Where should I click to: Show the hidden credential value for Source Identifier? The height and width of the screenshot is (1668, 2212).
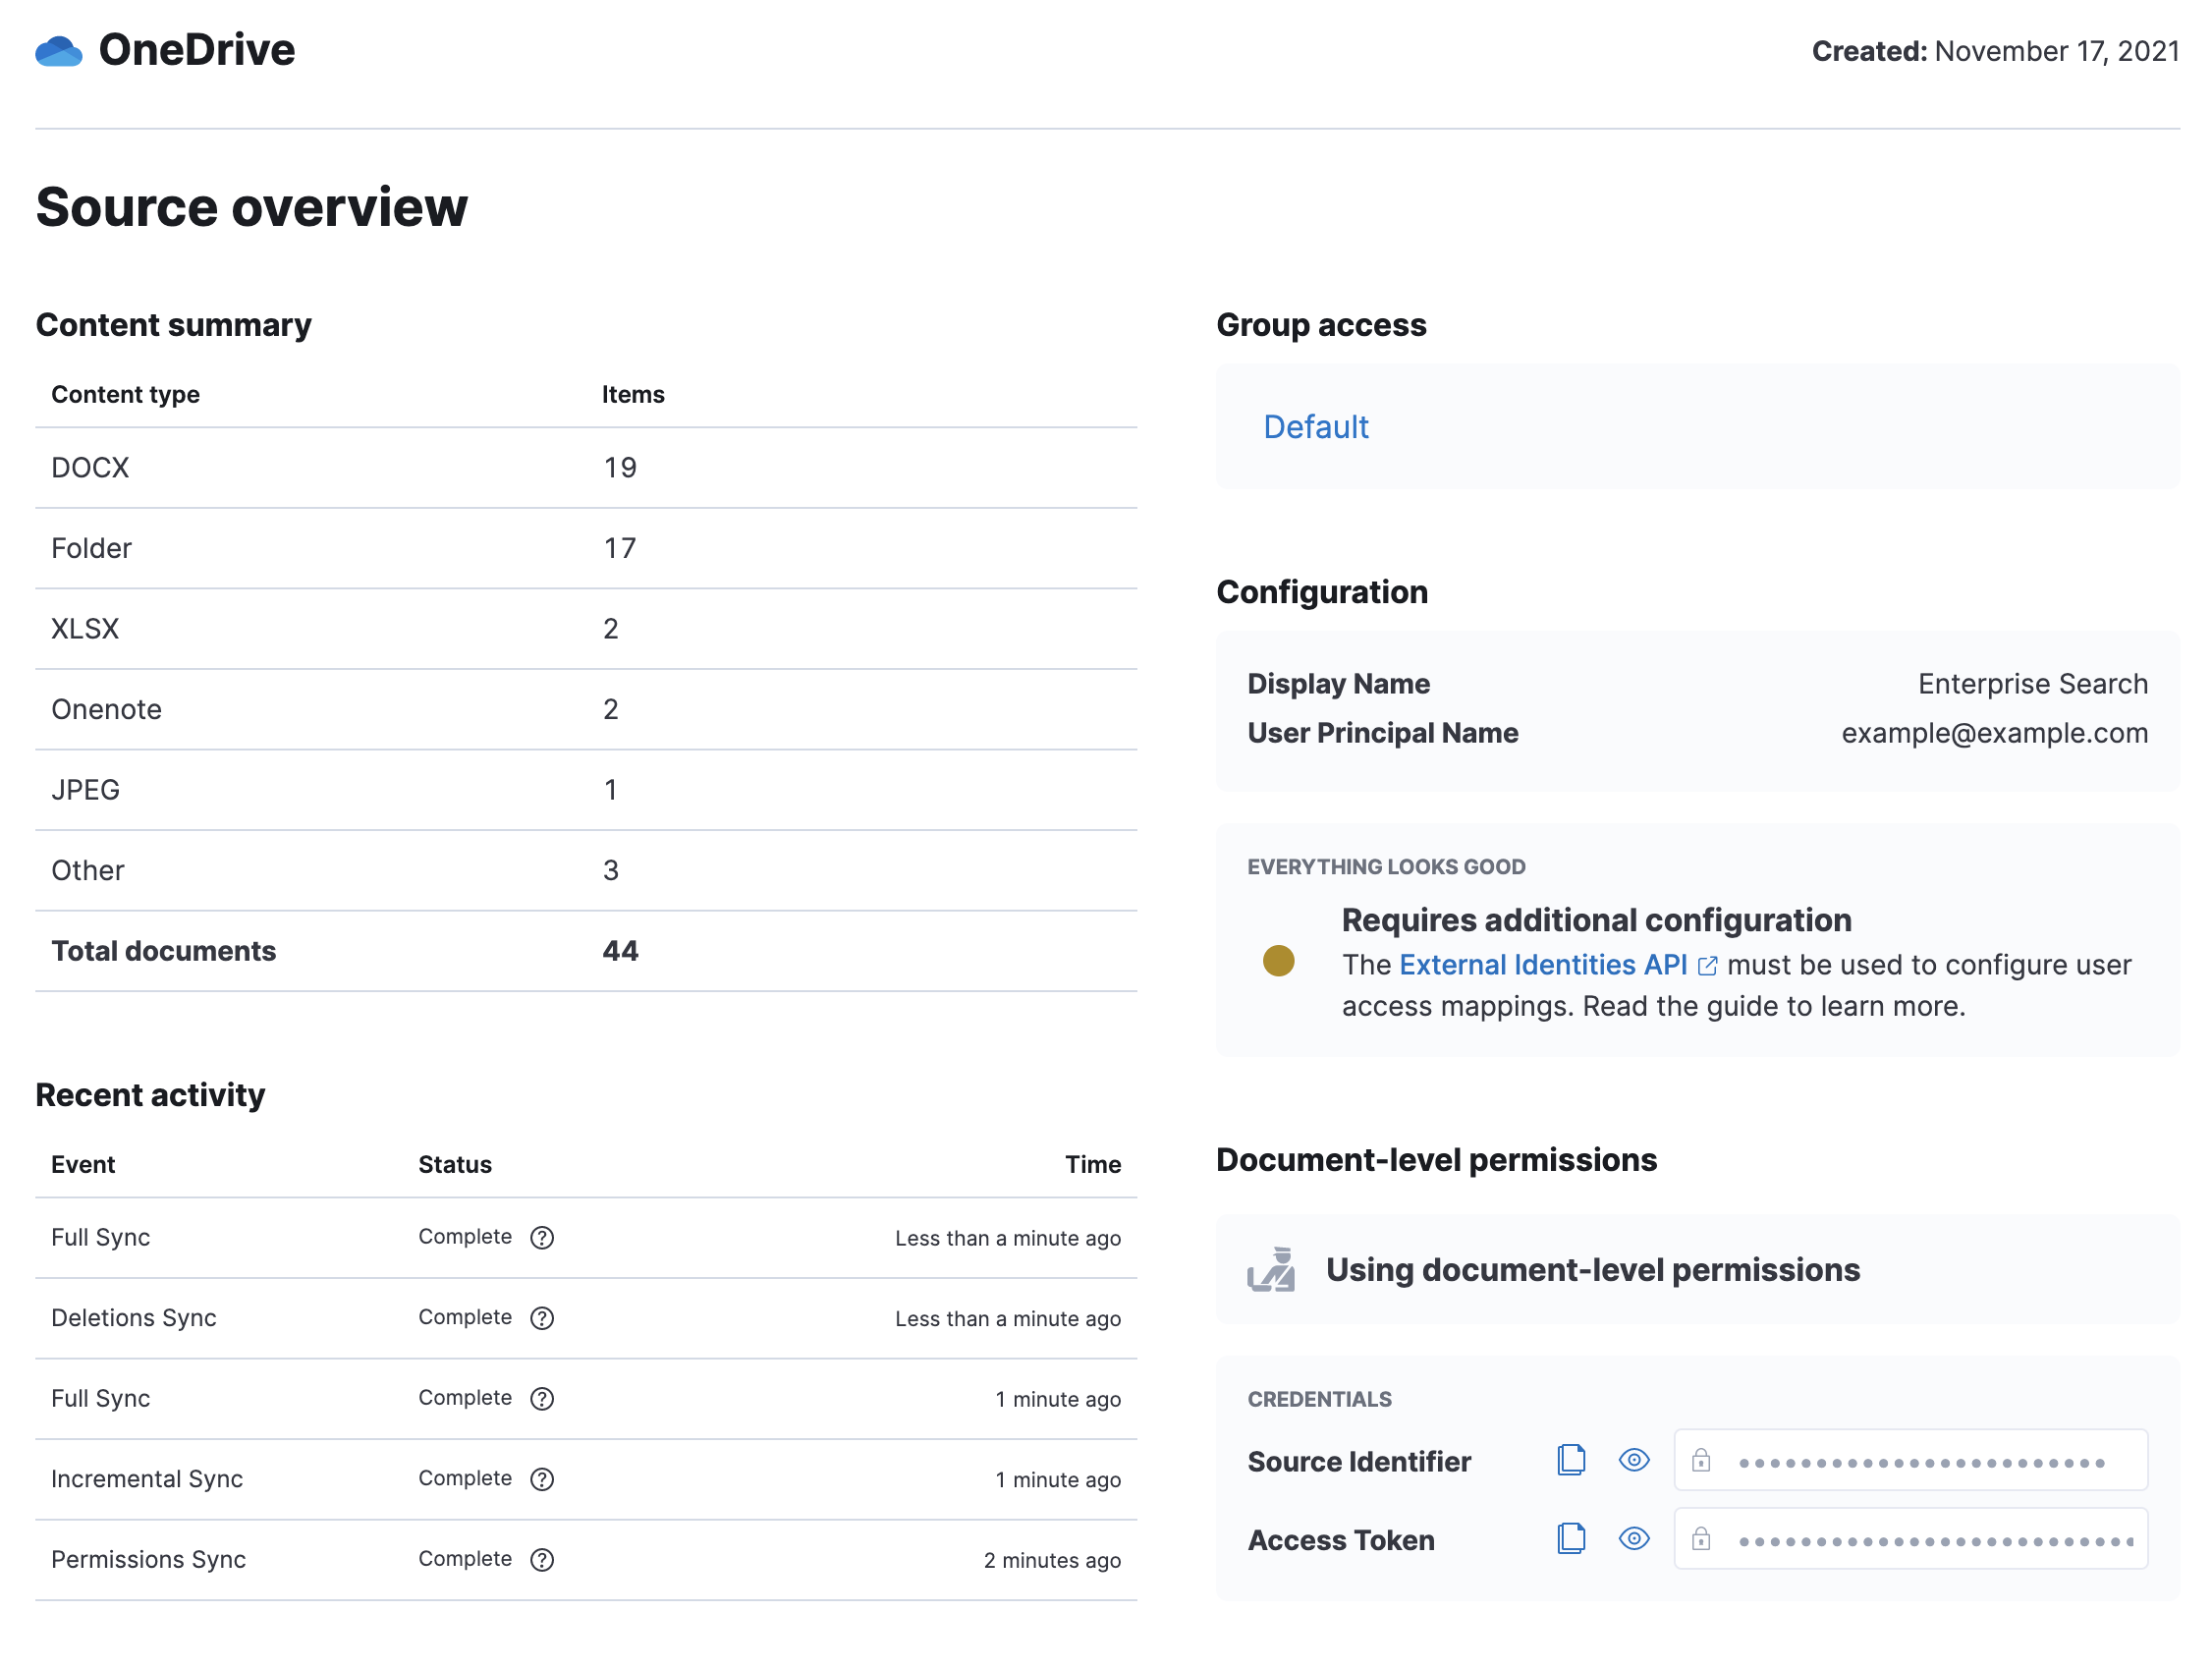coord(1633,1460)
